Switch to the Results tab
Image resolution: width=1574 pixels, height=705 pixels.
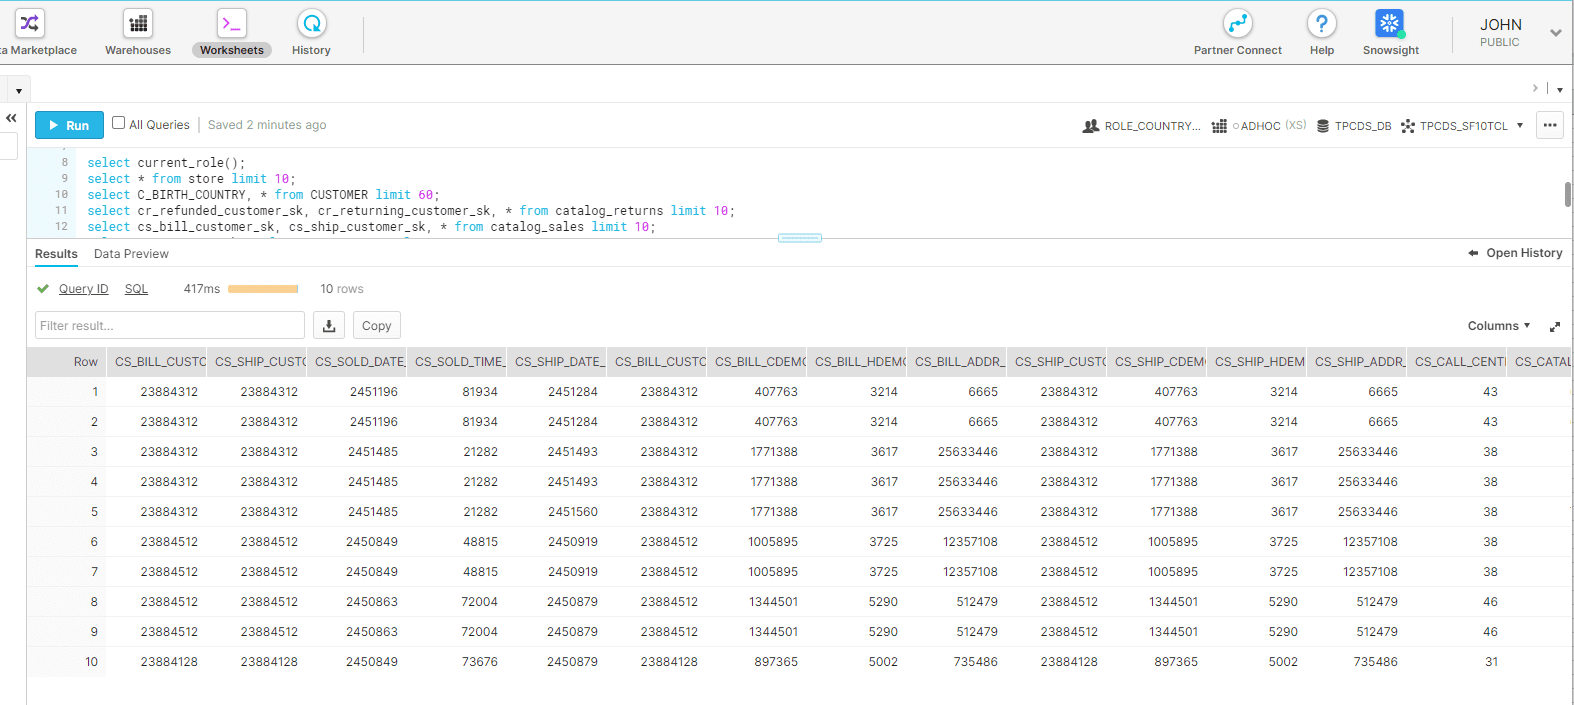[x=56, y=254]
